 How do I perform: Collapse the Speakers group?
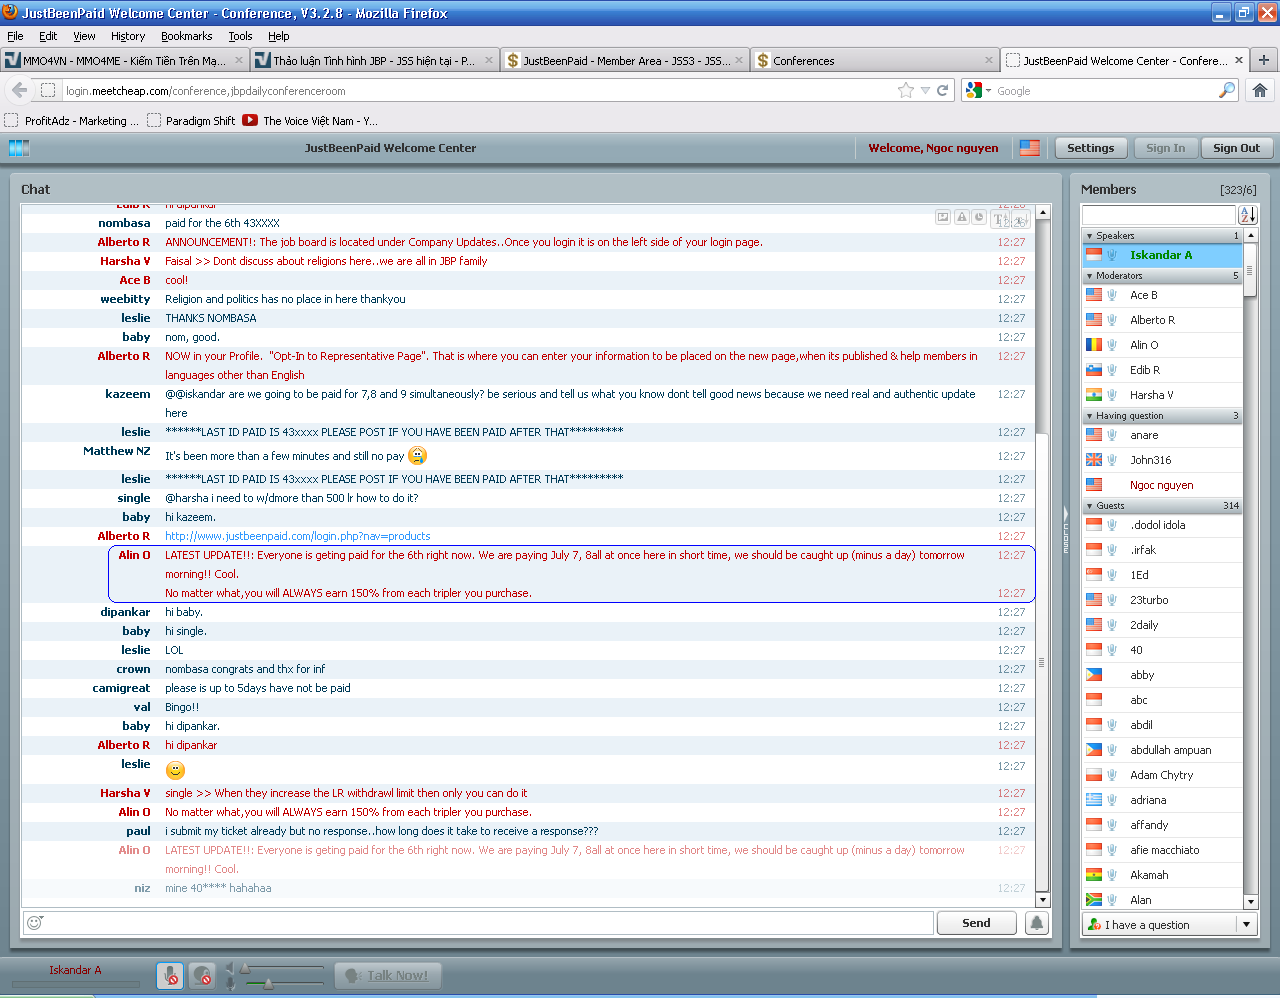click(1090, 236)
